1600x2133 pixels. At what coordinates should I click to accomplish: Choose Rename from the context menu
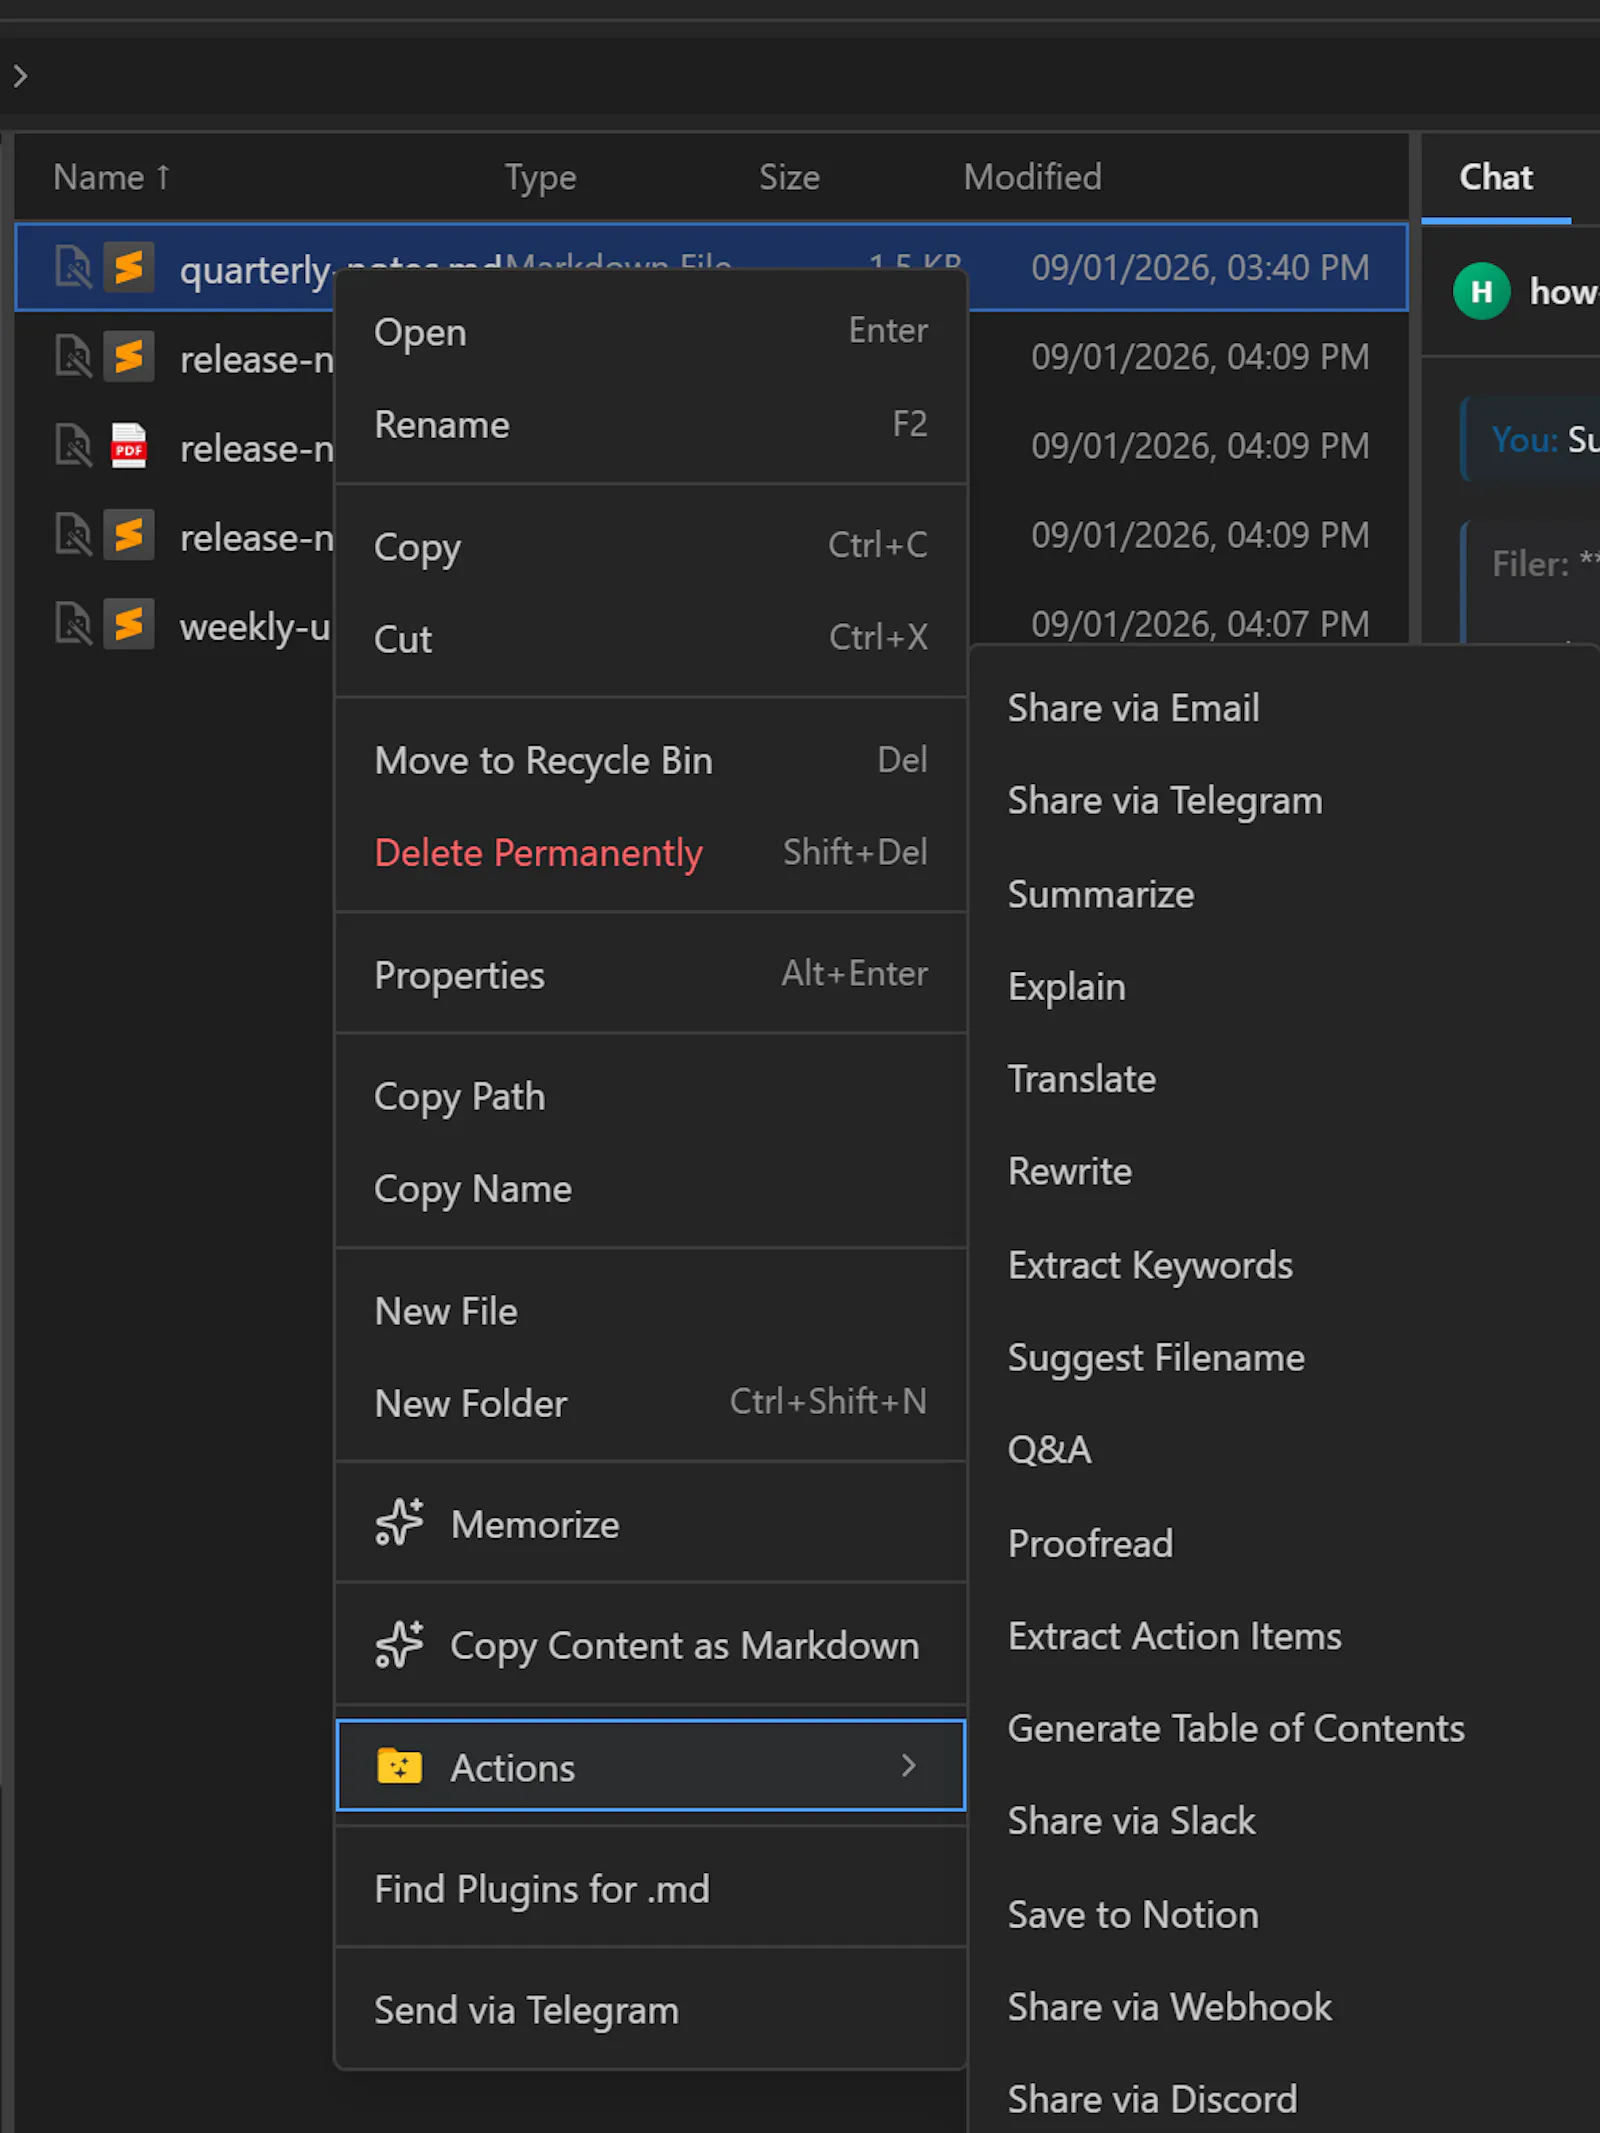[651, 424]
